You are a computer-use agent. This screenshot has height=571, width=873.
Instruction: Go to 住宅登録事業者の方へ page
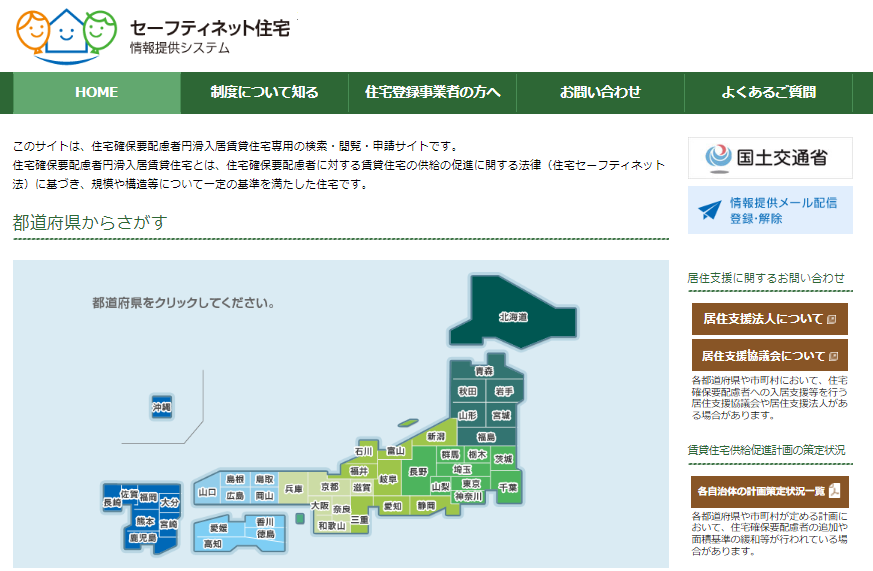tap(432, 93)
